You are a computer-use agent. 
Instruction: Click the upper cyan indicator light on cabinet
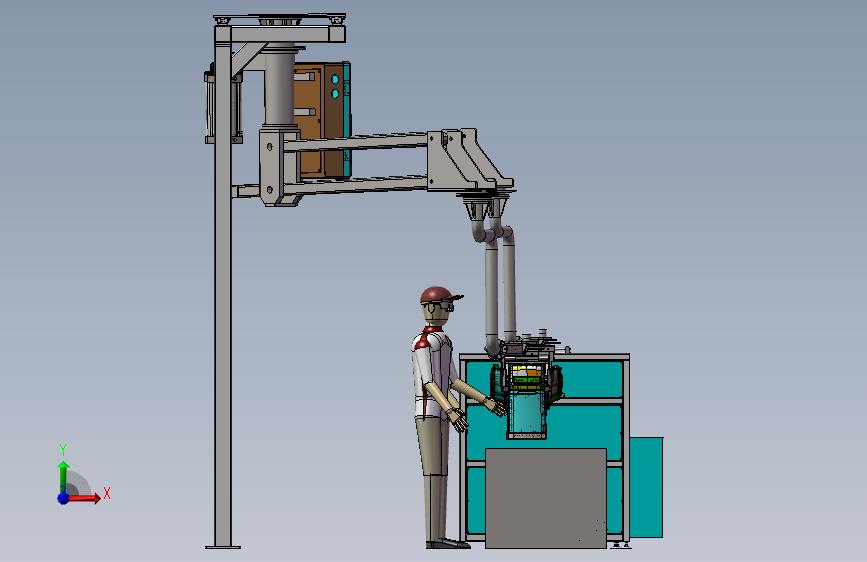click(335, 80)
